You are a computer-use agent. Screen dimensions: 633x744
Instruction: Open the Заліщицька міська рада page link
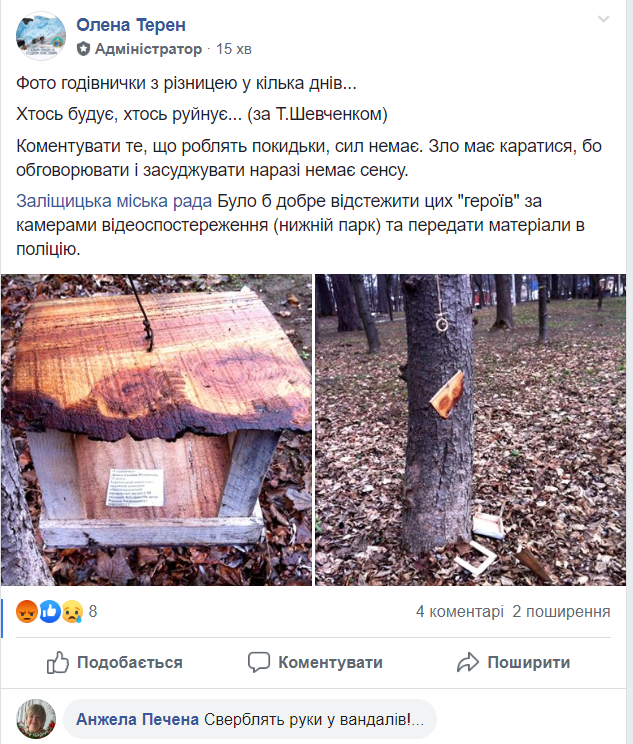pyautogui.click(x=114, y=201)
